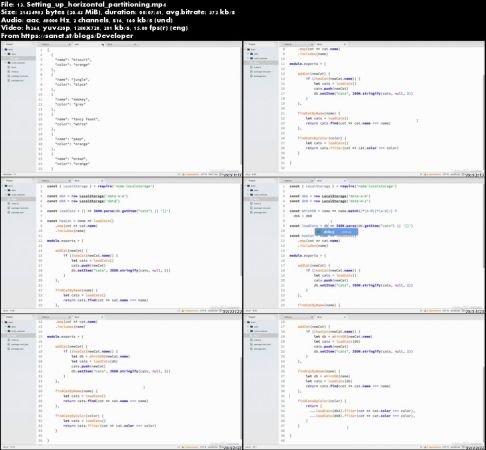
Task: Open the middle-left thumbnail with the require statement
Action: point(121,245)
